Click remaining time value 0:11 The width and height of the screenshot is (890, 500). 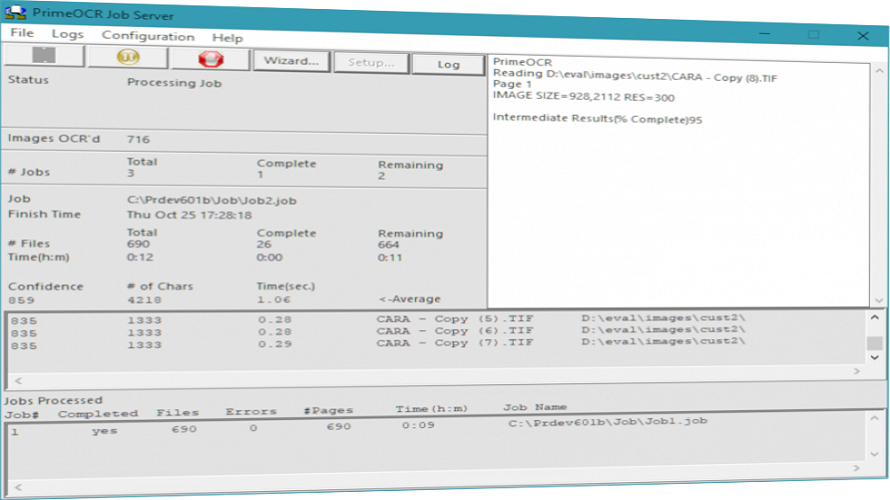pos(390,258)
